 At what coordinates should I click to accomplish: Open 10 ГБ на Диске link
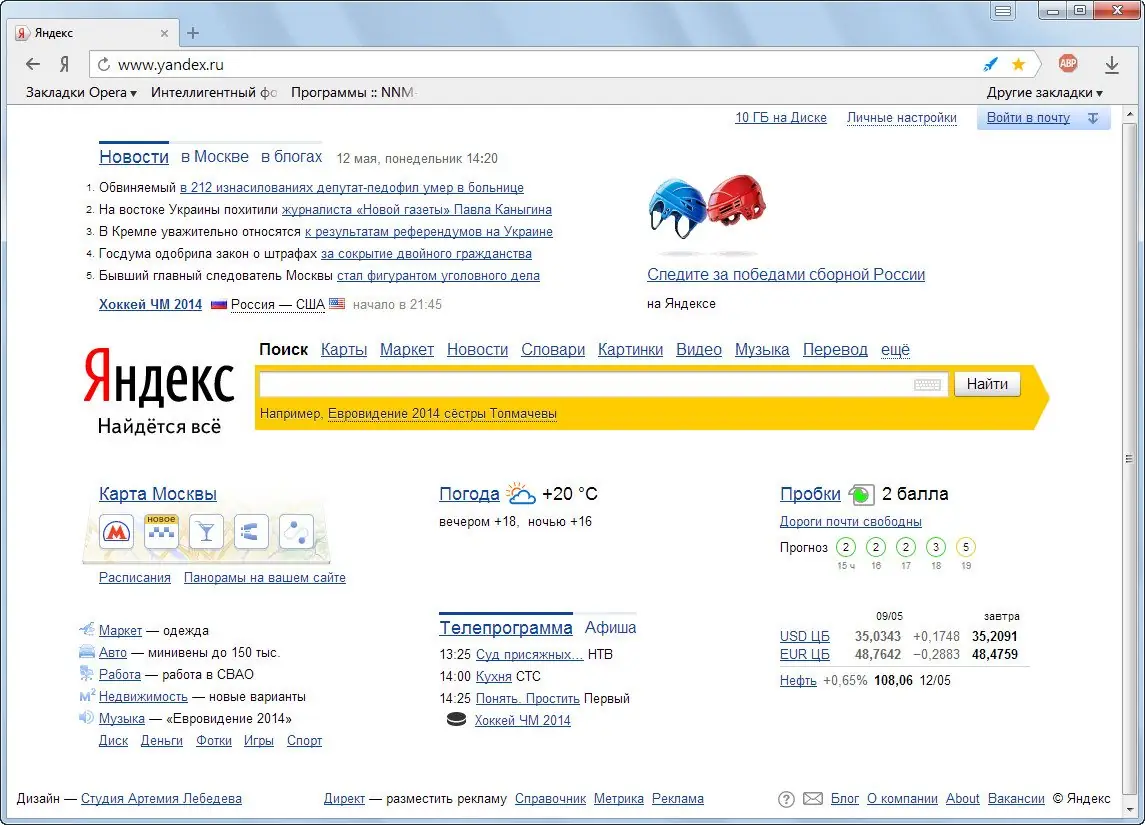coord(781,118)
